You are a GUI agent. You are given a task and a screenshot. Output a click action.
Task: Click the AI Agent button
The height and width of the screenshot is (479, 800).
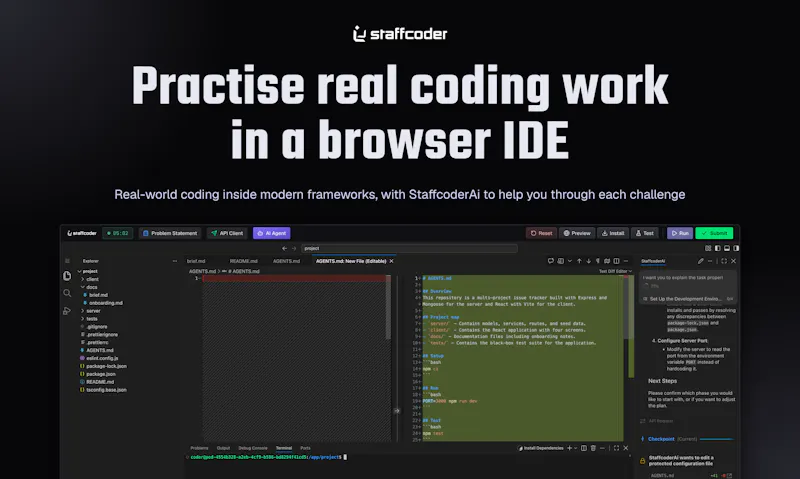point(271,233)
